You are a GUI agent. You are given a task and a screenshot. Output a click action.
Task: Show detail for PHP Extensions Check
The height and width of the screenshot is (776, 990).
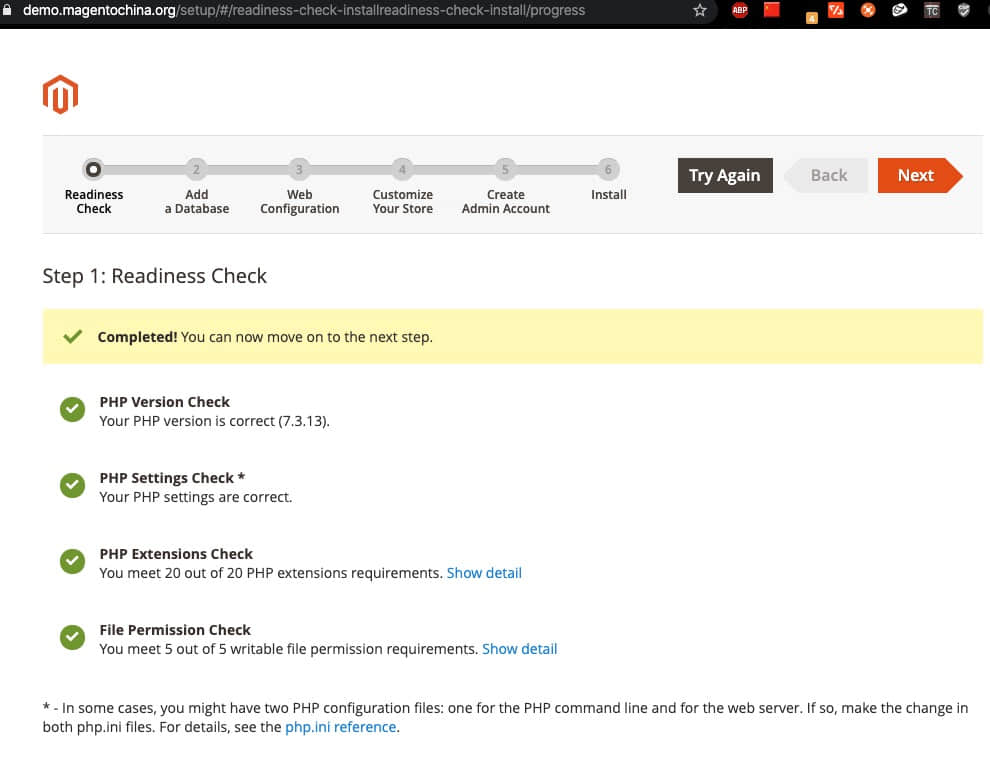coord(484,573)
